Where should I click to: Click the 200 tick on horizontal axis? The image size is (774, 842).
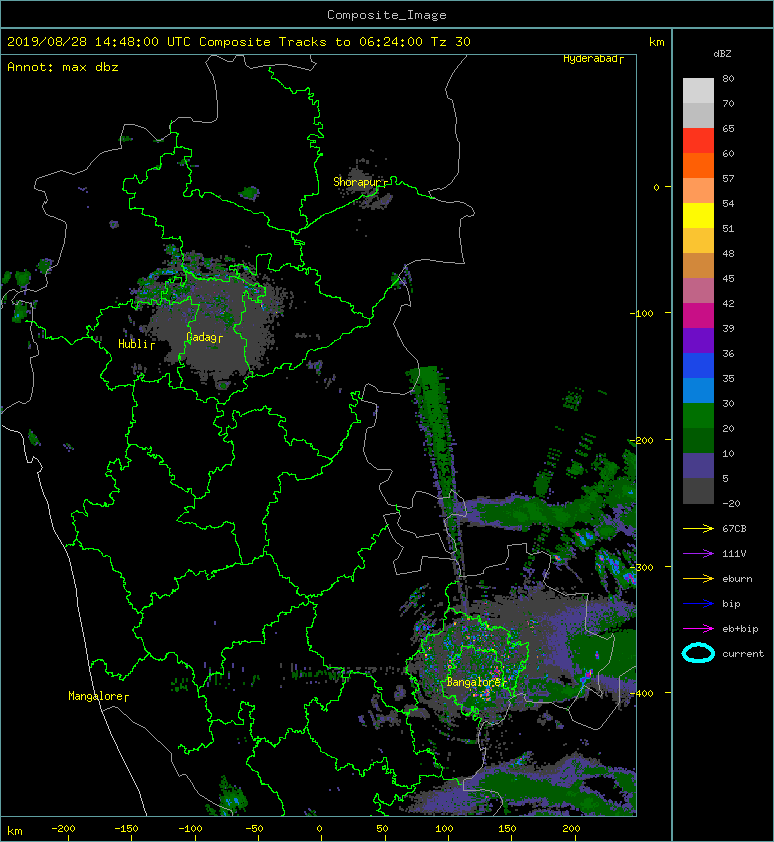tap(571, 829)
